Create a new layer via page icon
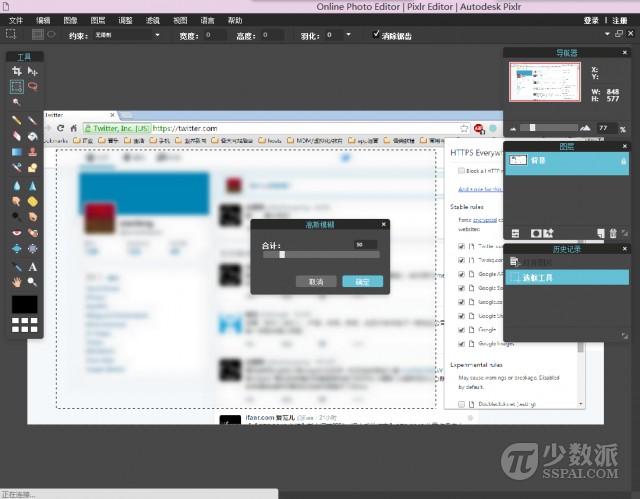Screen dimensions: 640x499 point(600,233)
